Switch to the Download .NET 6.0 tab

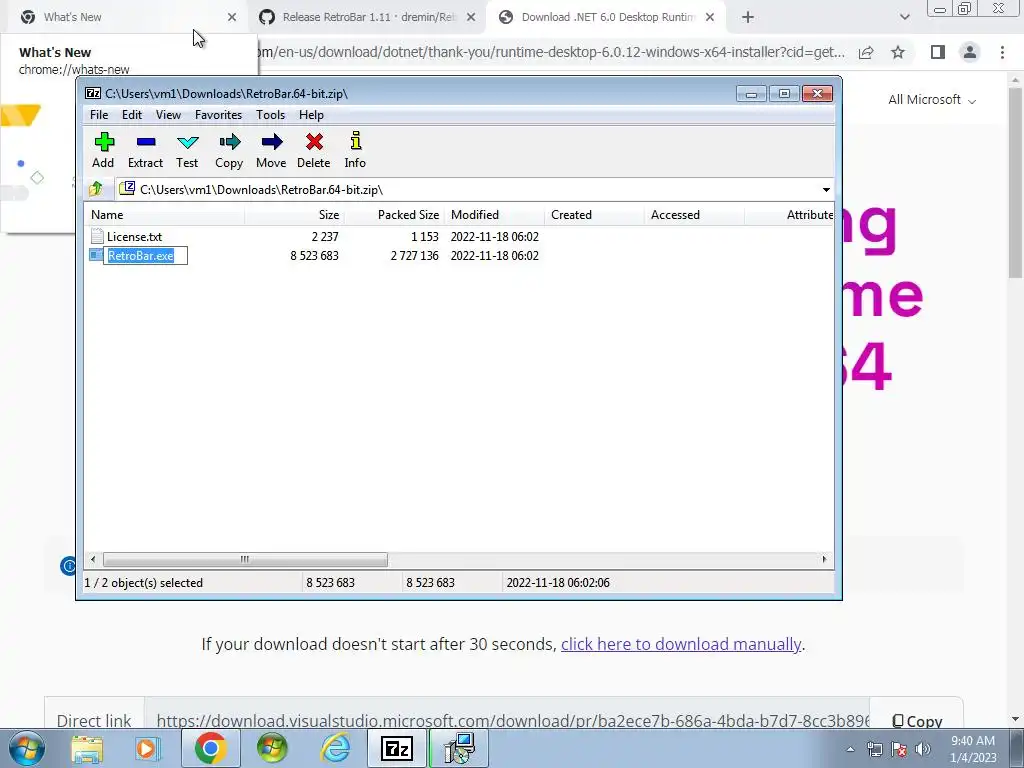[x=604, y=17]
